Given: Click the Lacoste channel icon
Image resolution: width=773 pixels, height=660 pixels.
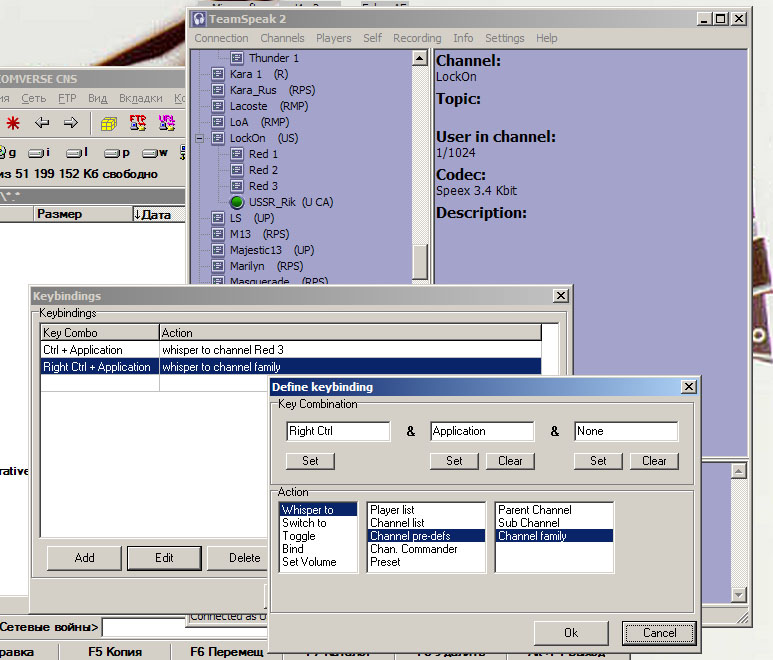Looking at the screenshot, I should (218, 106).
